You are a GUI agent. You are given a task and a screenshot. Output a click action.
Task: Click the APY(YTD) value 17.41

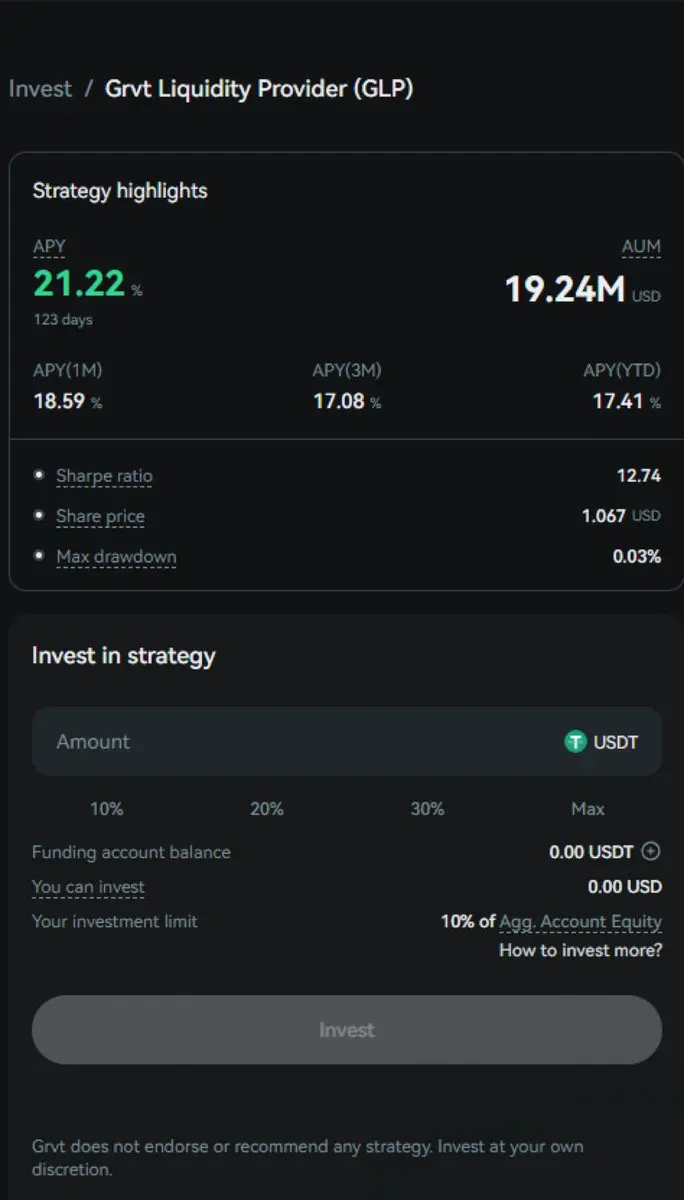click(619, 402)
